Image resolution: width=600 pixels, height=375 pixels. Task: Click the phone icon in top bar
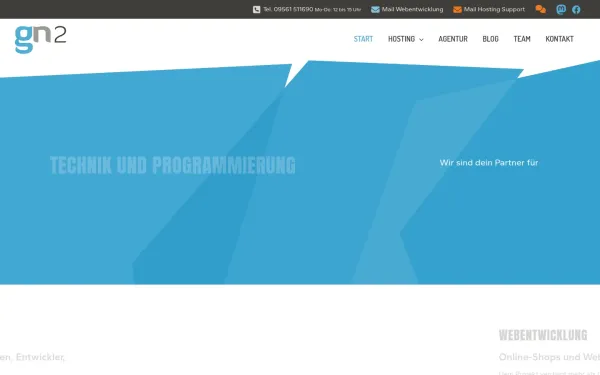pyautogui.click(x=256, y=10)
